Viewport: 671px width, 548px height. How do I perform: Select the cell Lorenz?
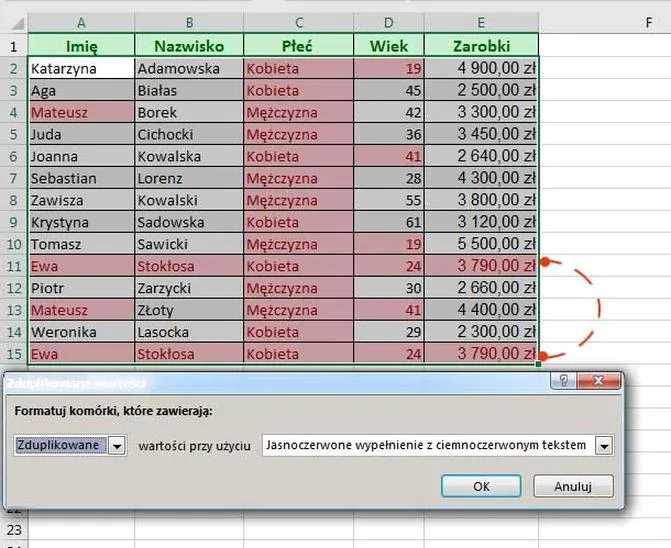point(189,178)
